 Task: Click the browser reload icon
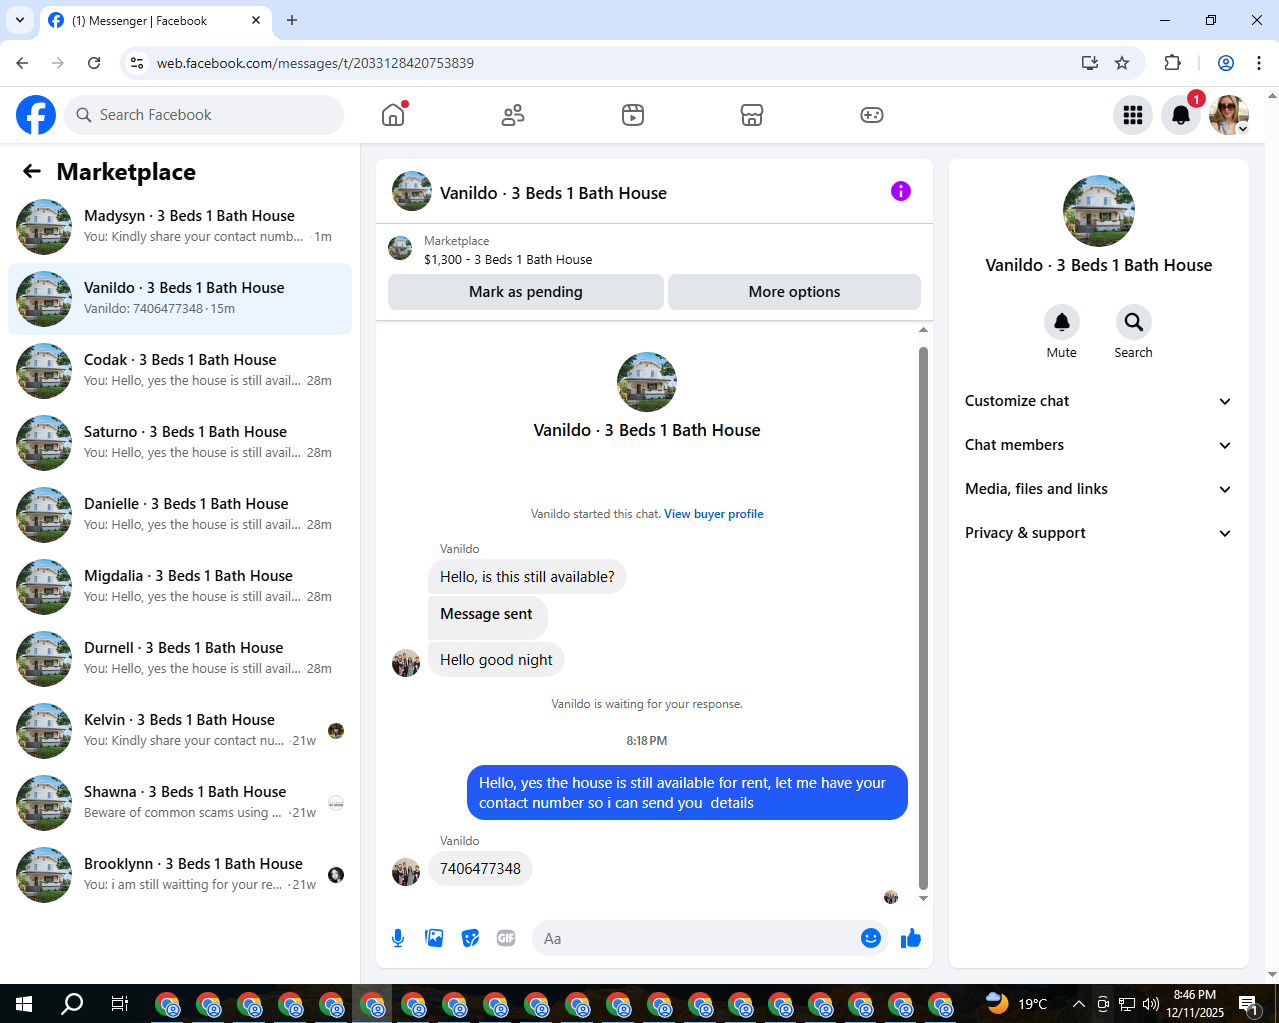coord(94,63)
